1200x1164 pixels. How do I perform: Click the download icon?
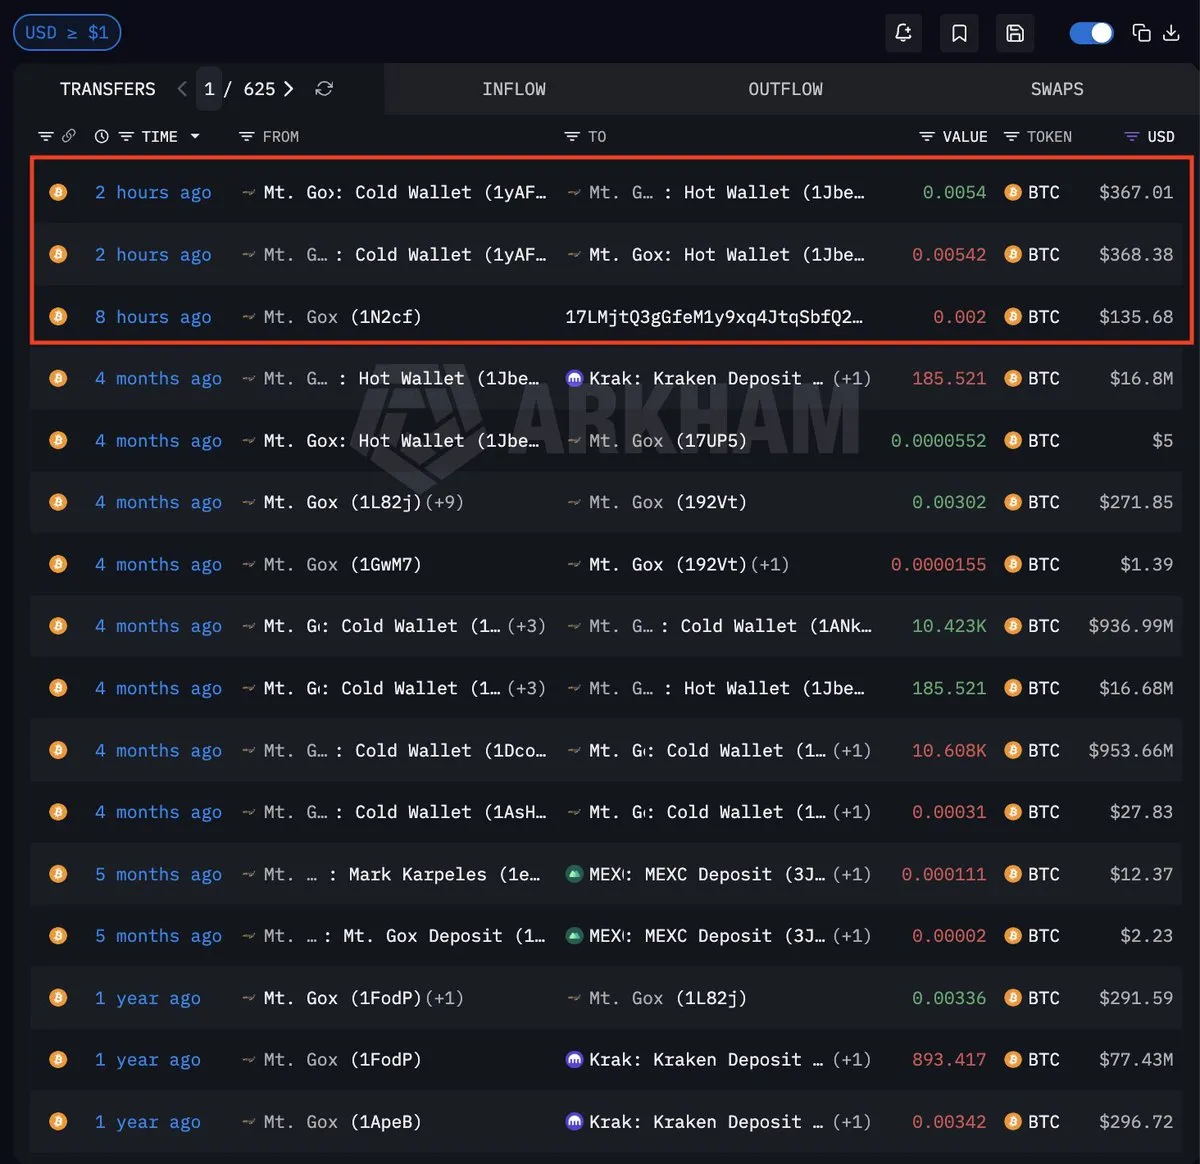pos(1172,33)
